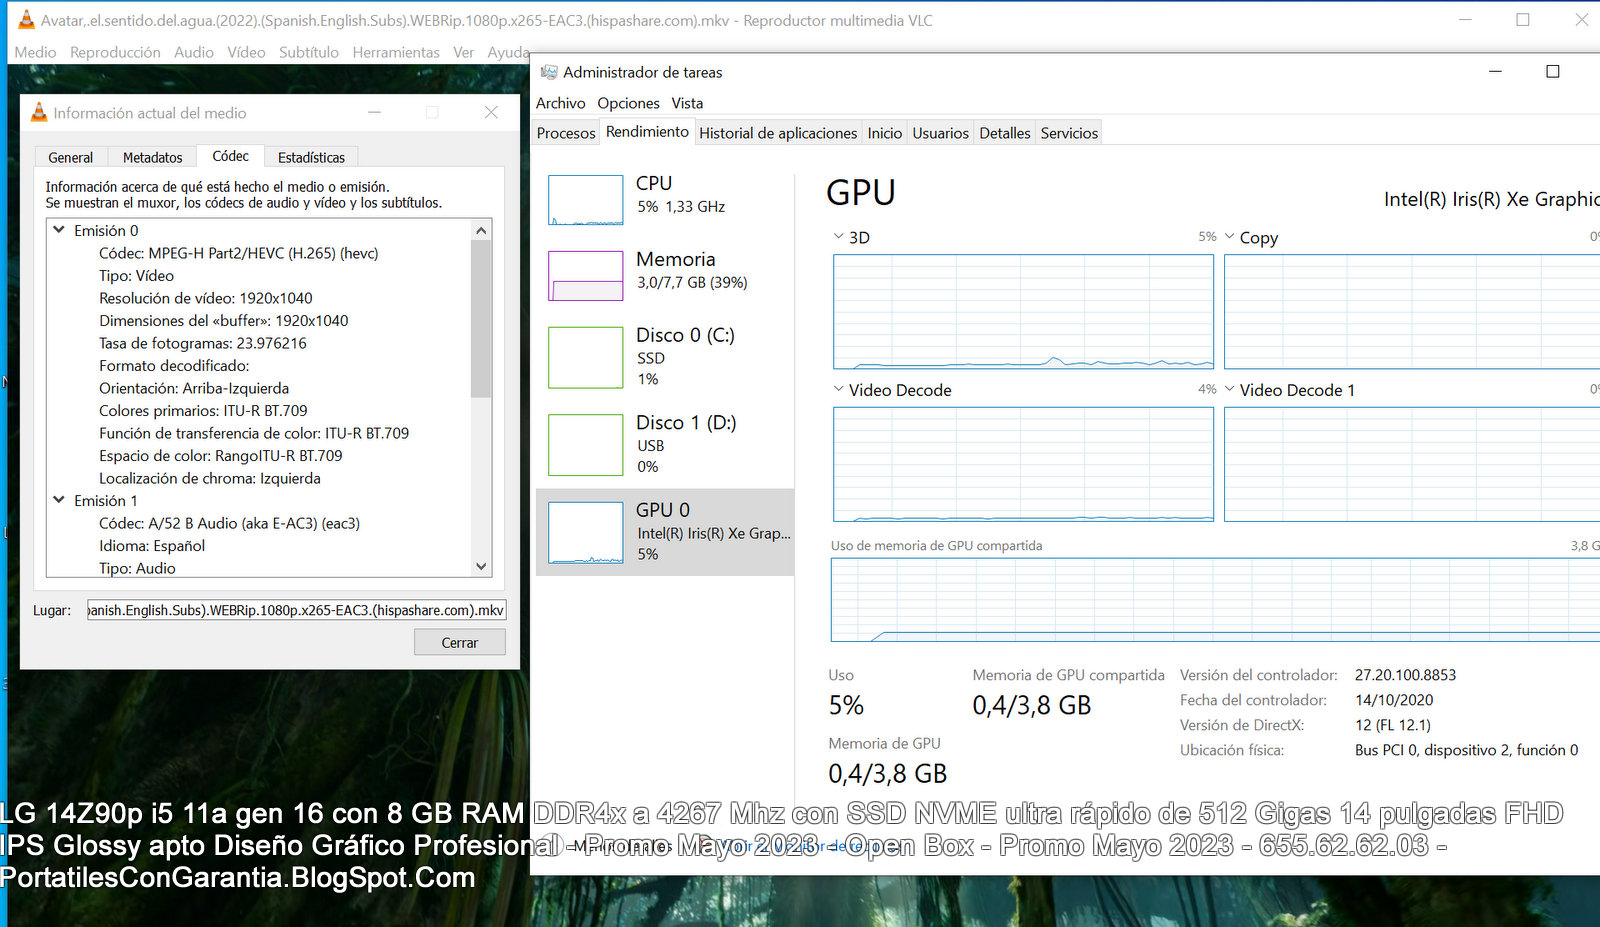Click the VLC cone icon in the main title bar

(x=27, y=20)
